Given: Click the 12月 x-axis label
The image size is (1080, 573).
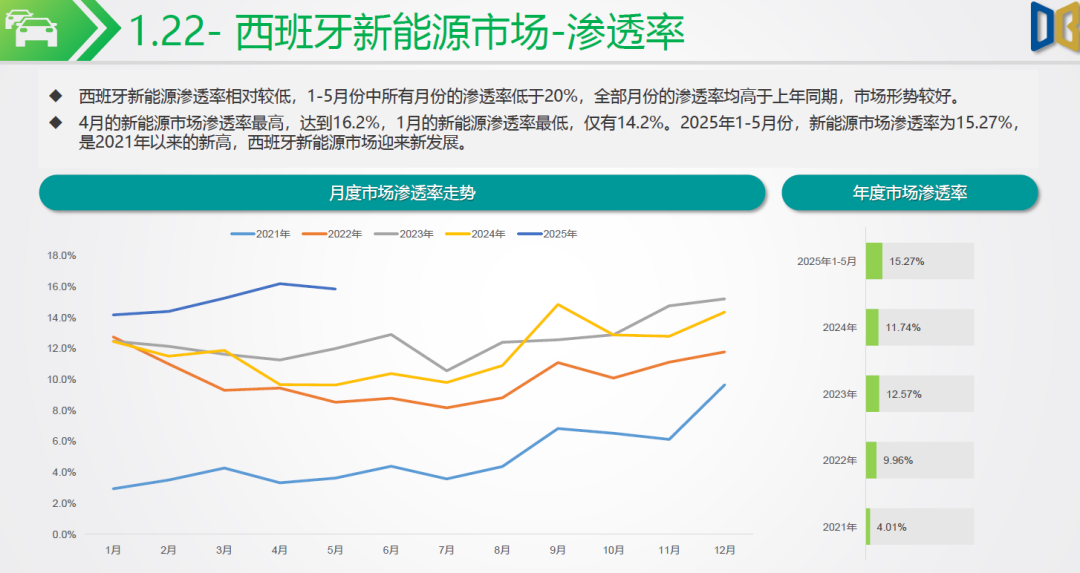Looking at the screenshot, I should (x=725, y=550).
